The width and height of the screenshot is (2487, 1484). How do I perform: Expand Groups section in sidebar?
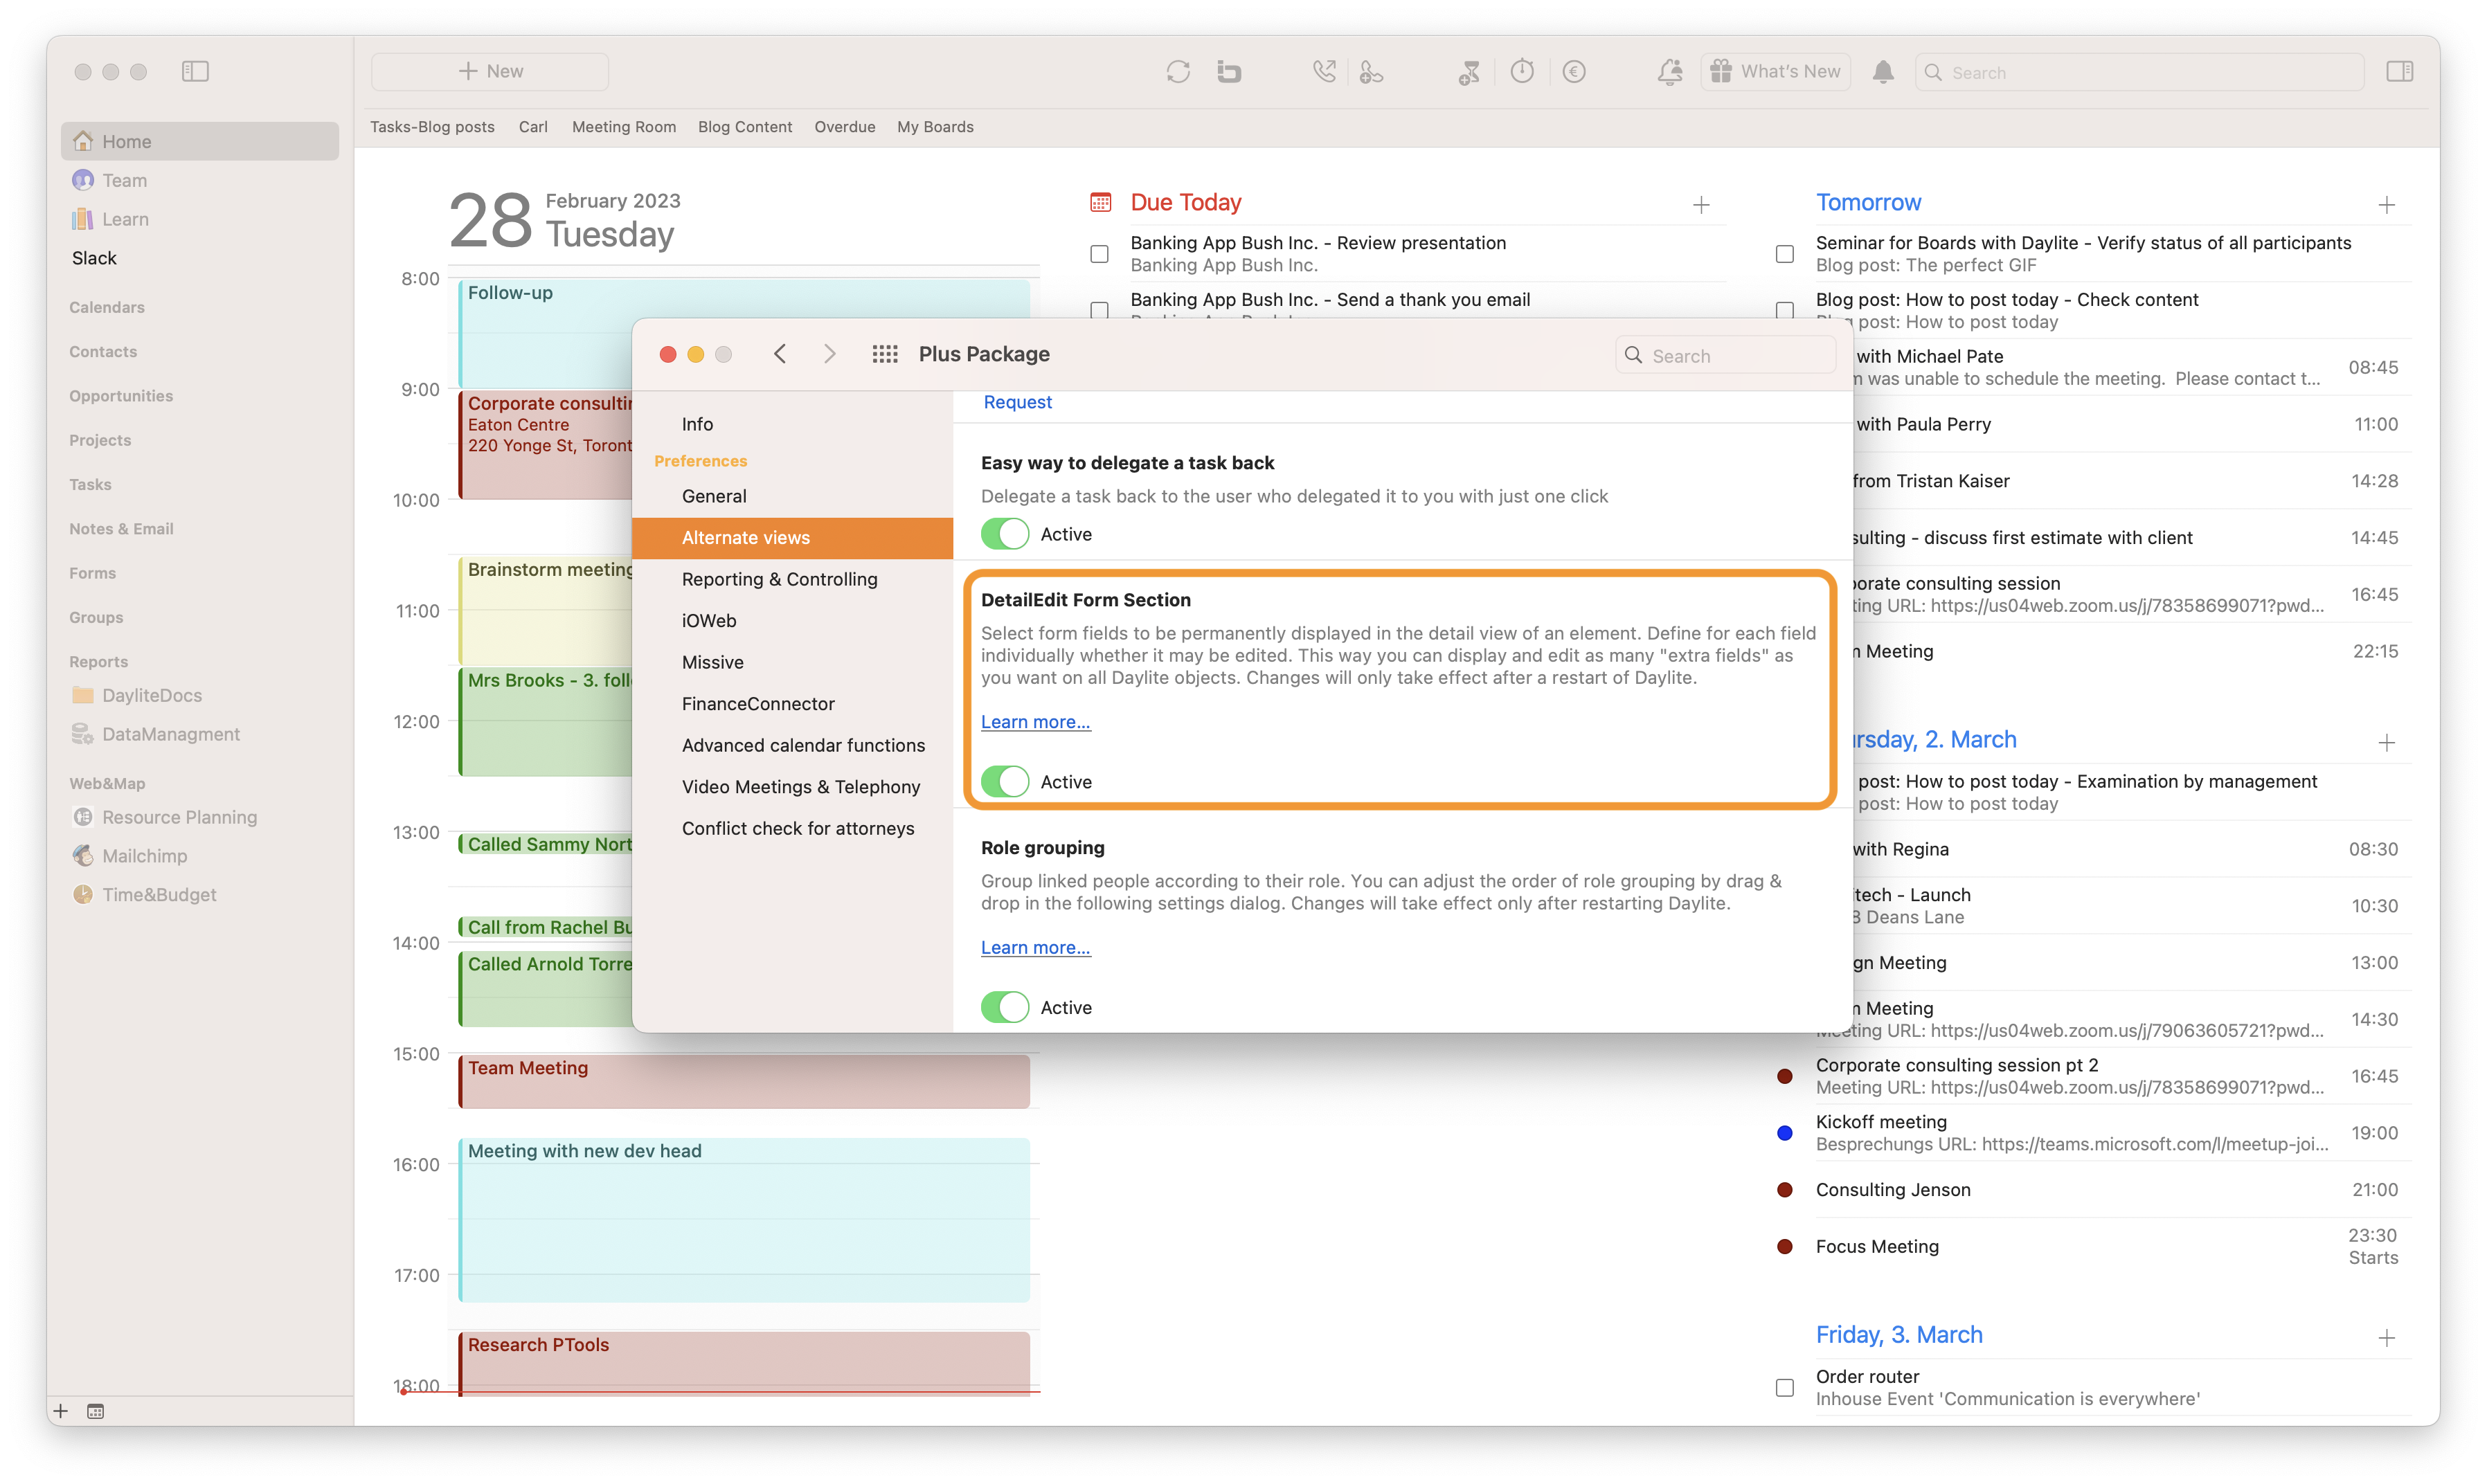point(96,617)
